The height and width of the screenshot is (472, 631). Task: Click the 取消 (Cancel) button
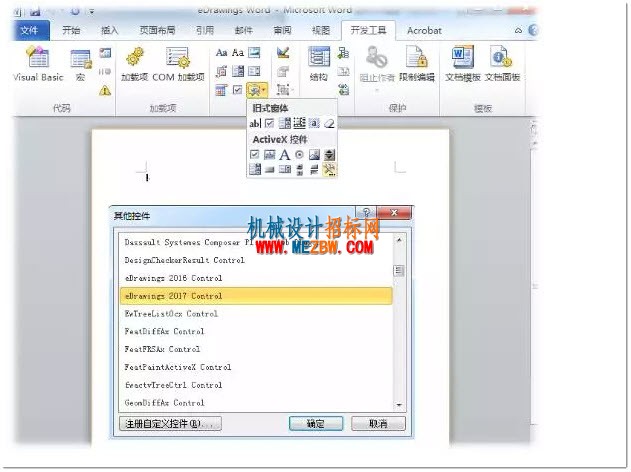pos(378,424)
